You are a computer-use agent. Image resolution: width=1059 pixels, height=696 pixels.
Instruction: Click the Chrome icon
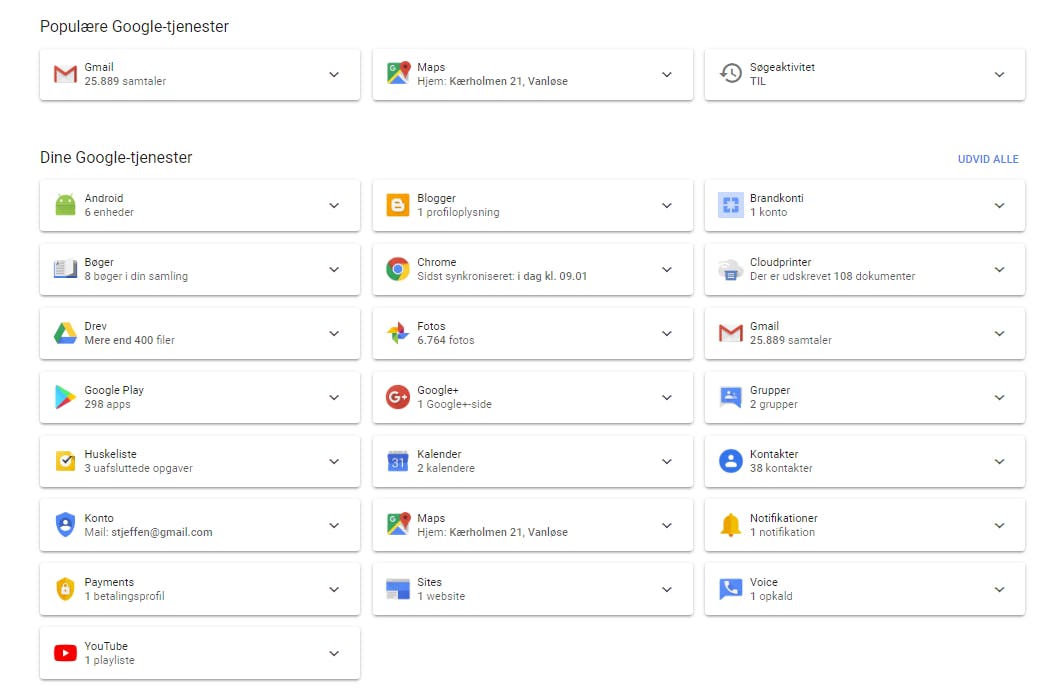(x=398, y=269)
